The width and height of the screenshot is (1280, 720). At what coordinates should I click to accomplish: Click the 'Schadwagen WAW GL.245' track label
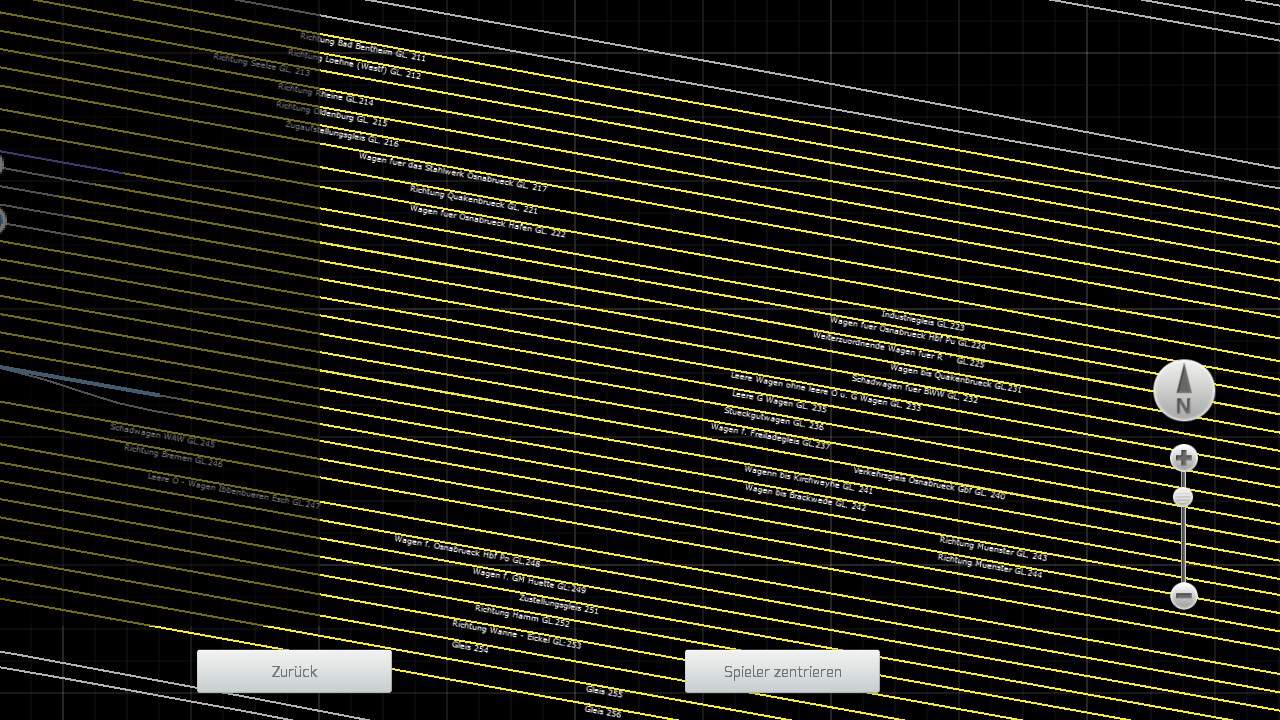163,435
